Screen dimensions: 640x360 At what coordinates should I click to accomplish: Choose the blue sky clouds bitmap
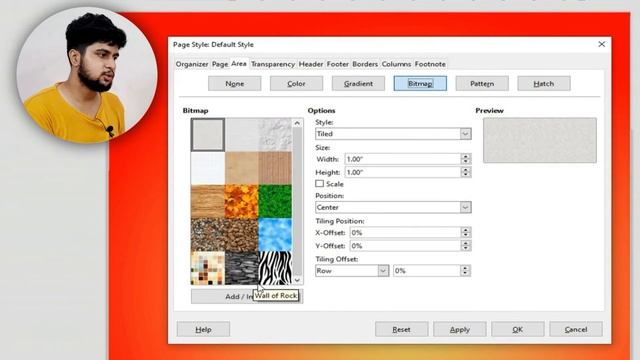(x=275, y=235)
